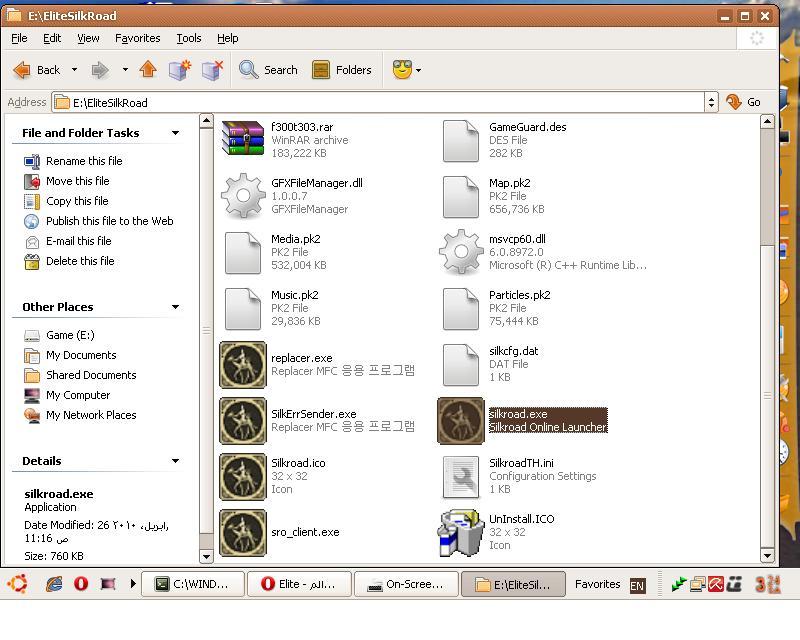The image size is (800, 640).
Task: Open the Ubuntu-style start button on taskbar
Action: 17,584
